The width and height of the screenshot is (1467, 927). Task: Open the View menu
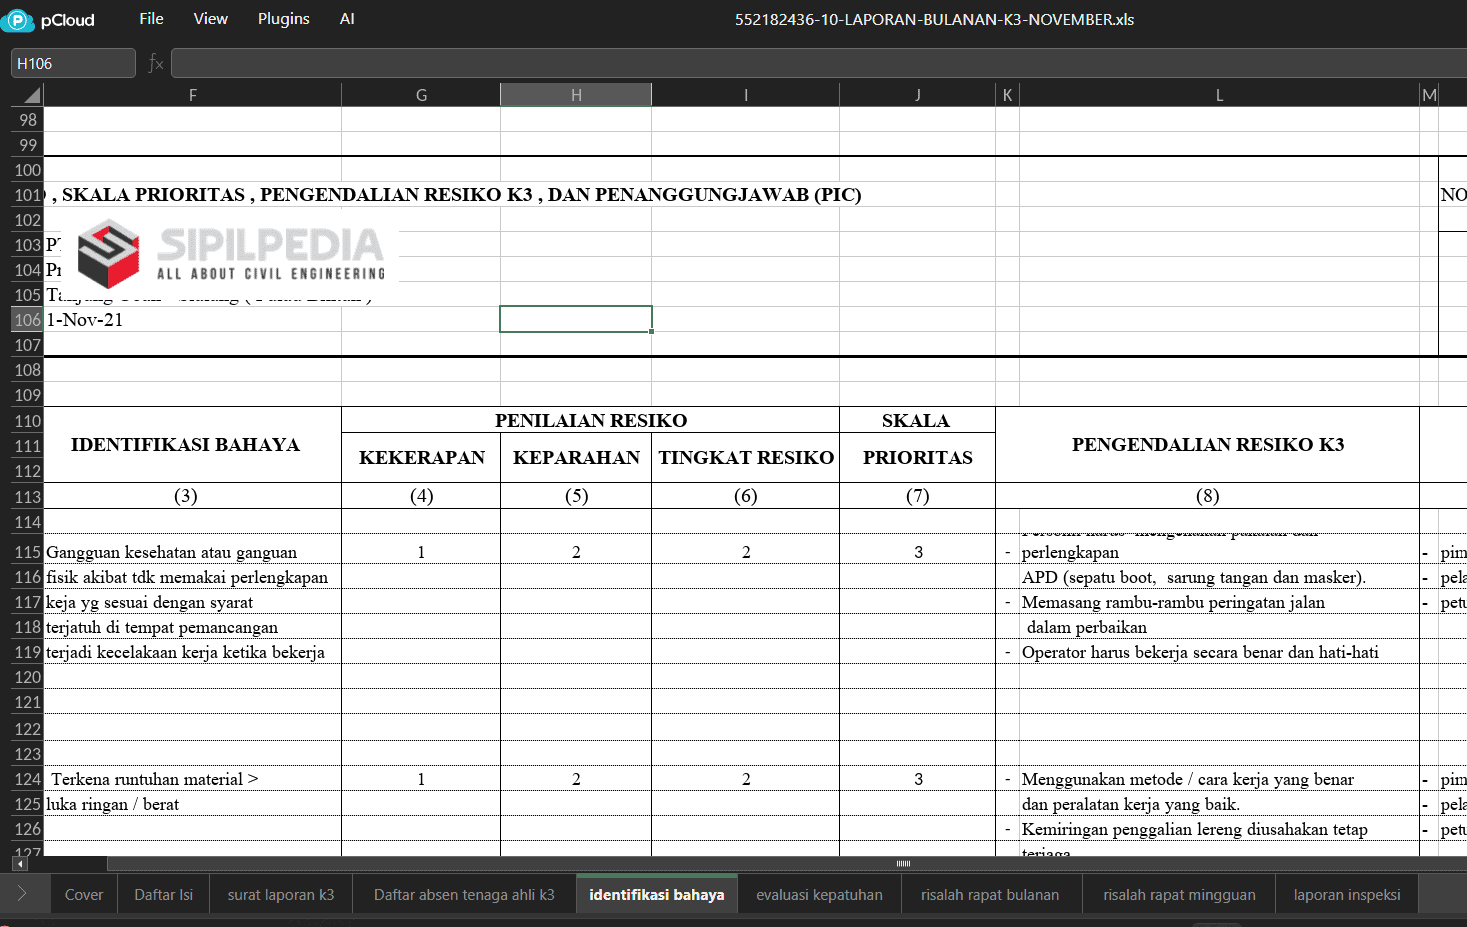pyautogui.click(x=210, y=19)
